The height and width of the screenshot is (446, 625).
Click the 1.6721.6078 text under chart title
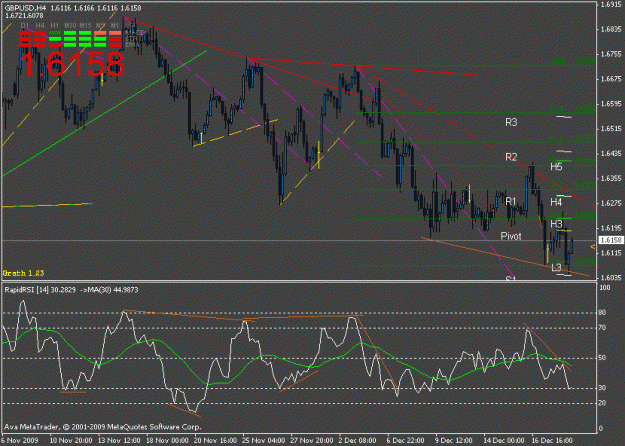(24, 16)
